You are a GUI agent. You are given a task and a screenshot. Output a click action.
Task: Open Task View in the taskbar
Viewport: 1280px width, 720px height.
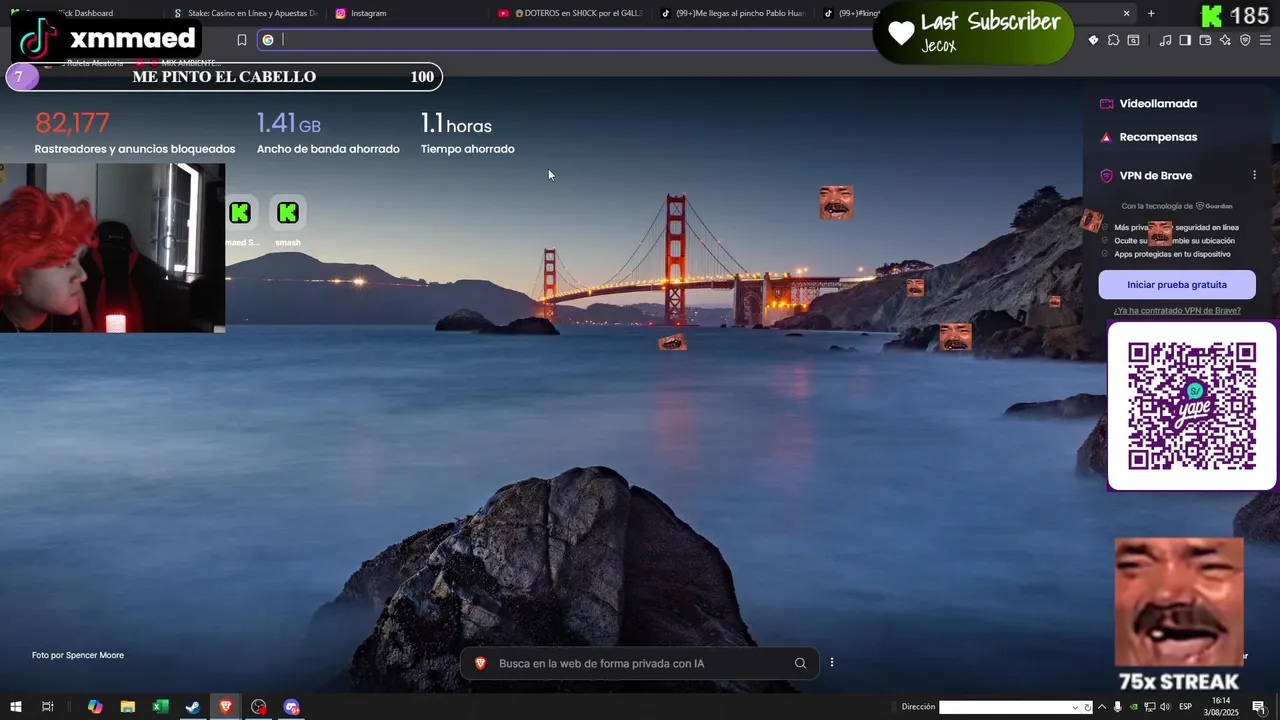[x=47, y=707]
